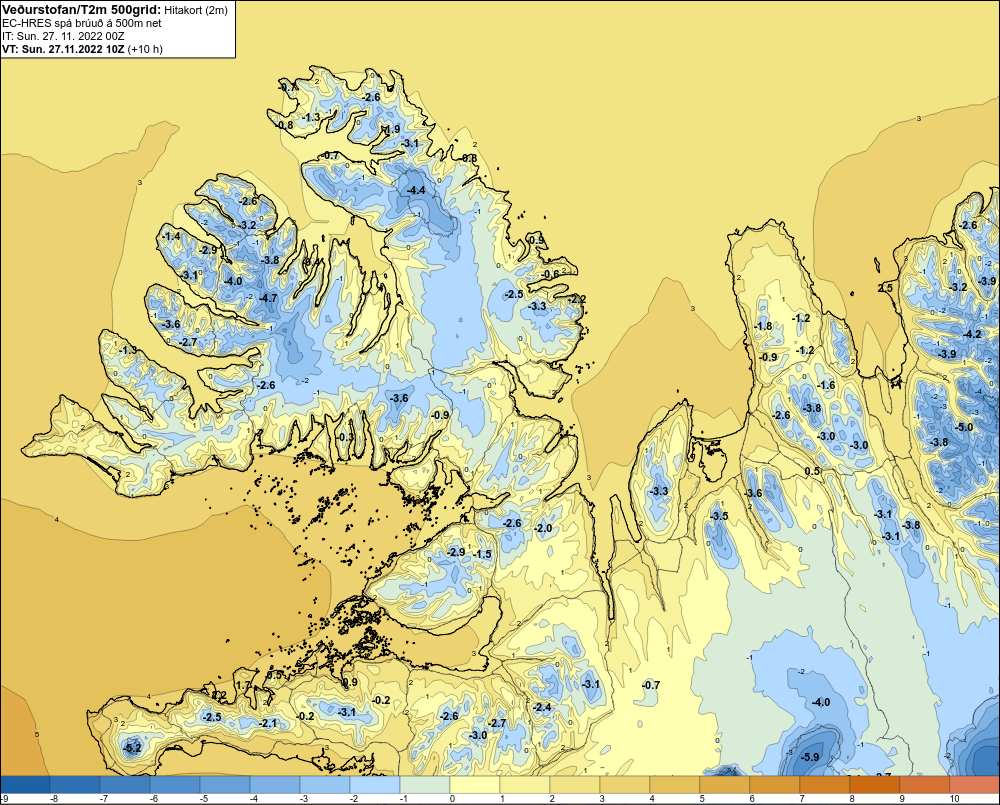This screenshot has height=805, width=1000.
Task: Click the '-4.4' temperature label
Action: (x=416, y=190)
